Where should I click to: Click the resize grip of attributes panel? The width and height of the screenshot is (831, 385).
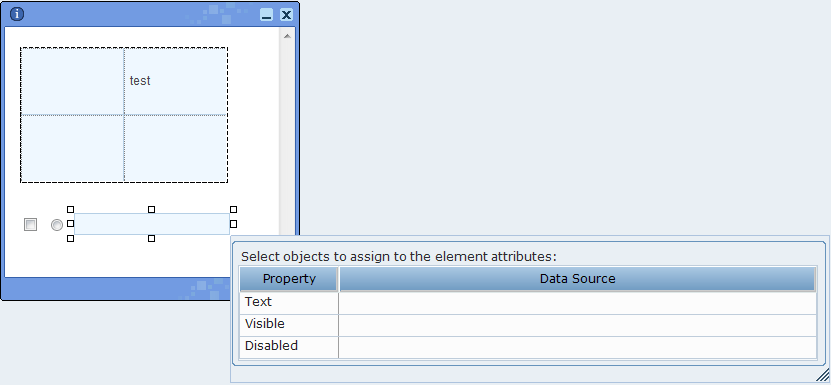click(823, 375)
